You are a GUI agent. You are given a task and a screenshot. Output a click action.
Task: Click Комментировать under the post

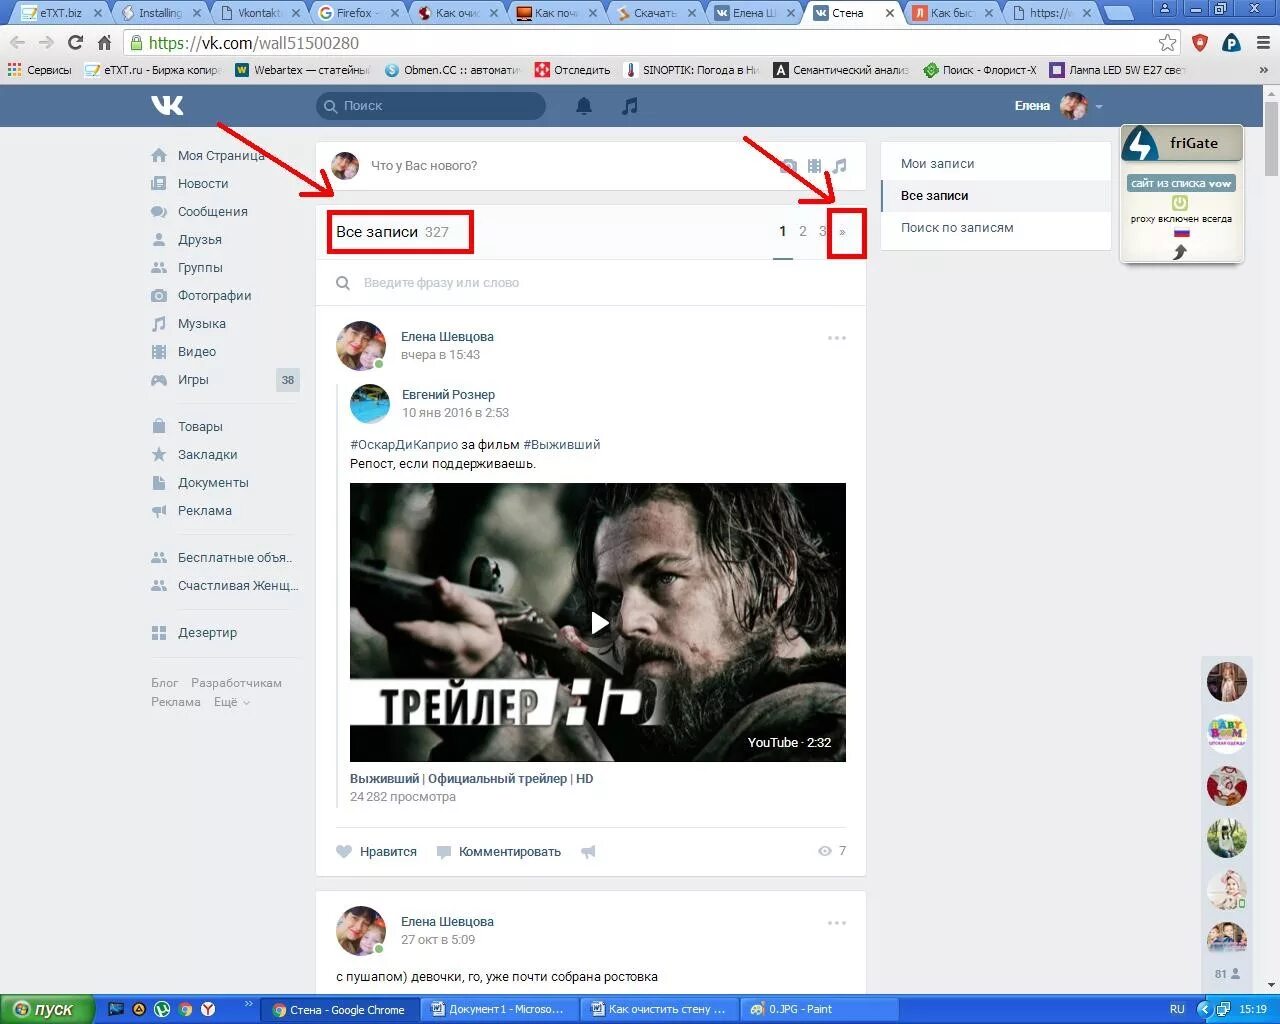(x=498, y=851)
